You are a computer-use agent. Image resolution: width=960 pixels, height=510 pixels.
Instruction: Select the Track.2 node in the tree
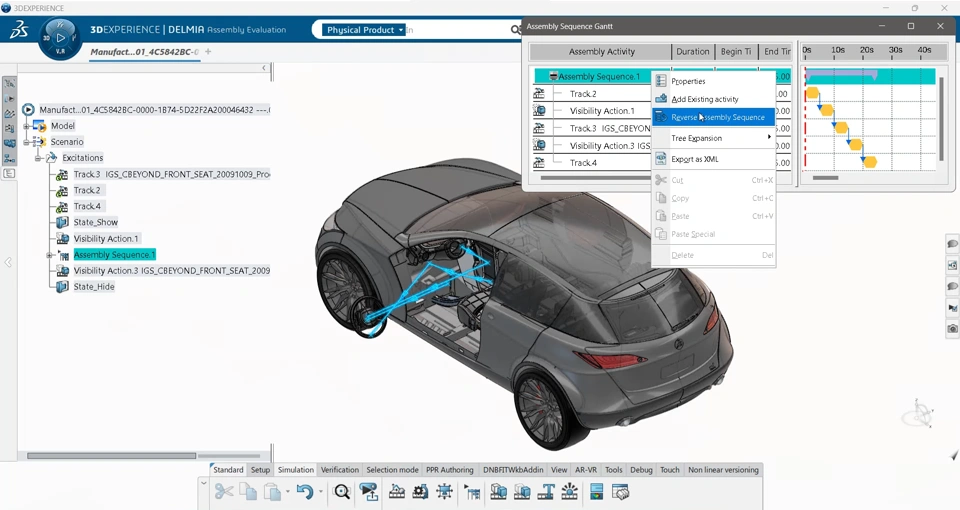pyautogui.click(x=87, y=190)
